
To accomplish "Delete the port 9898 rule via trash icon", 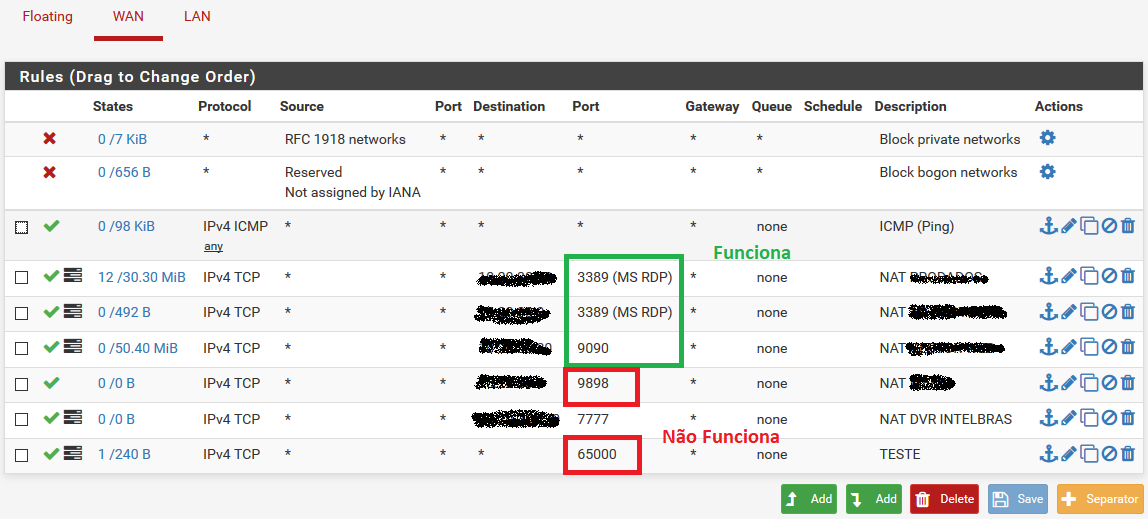I will pyautogui.click(x=1127, y=383).
